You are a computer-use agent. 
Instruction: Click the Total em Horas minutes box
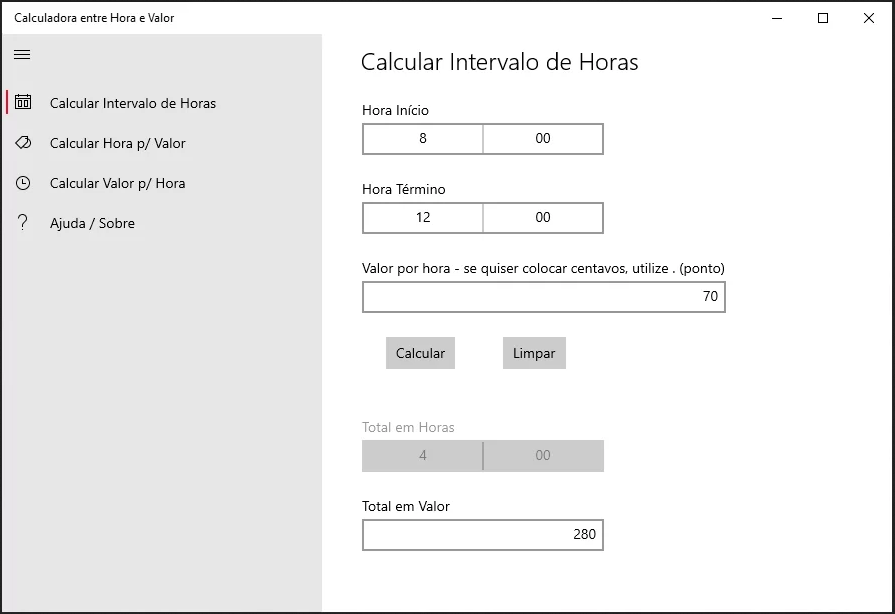543,456
